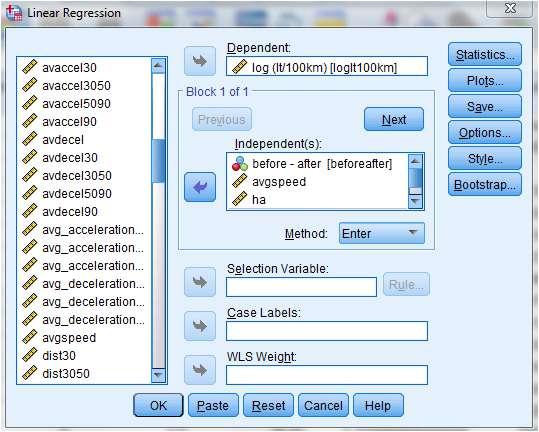Viewport: 539px width, 432px height.
Task: Open Options dialog
Action: (485, 133)
